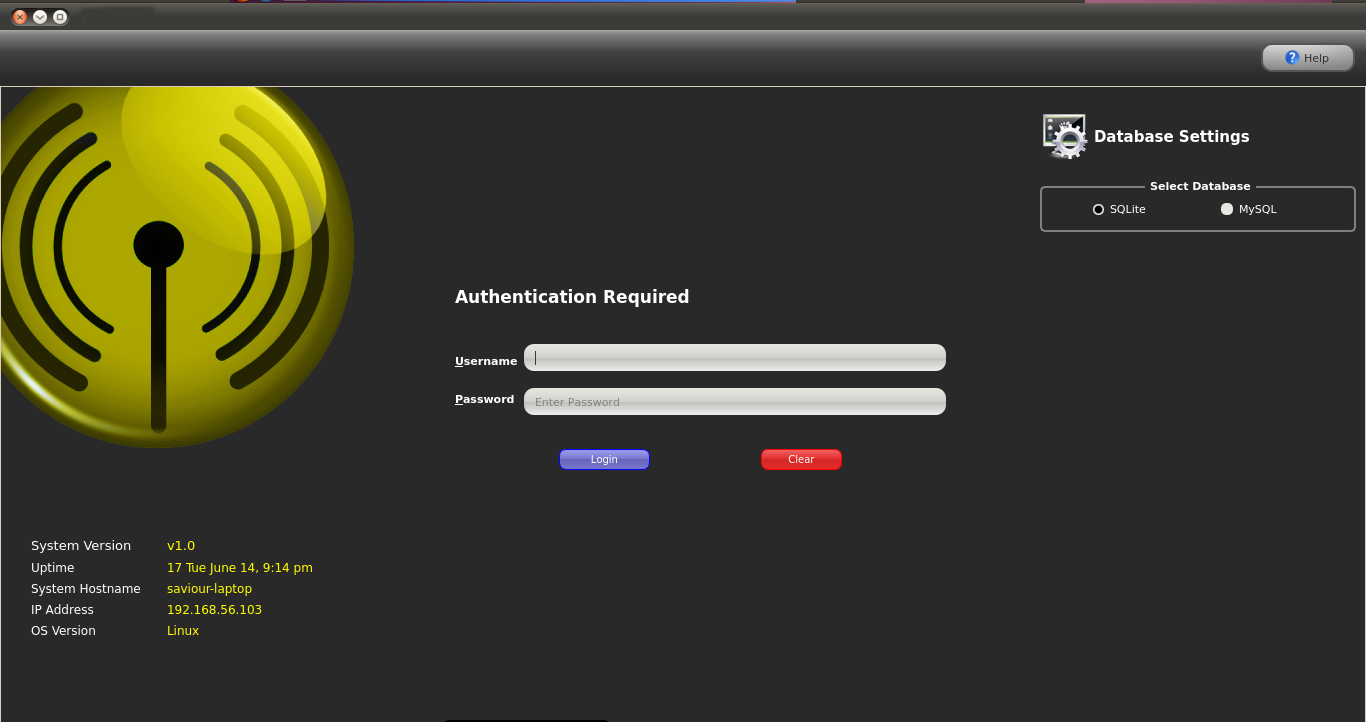Viewport: 1366px width, 722px height.
Task: Click the Select Database group label
Action: pyautogui.click(x=1199, y=187)
